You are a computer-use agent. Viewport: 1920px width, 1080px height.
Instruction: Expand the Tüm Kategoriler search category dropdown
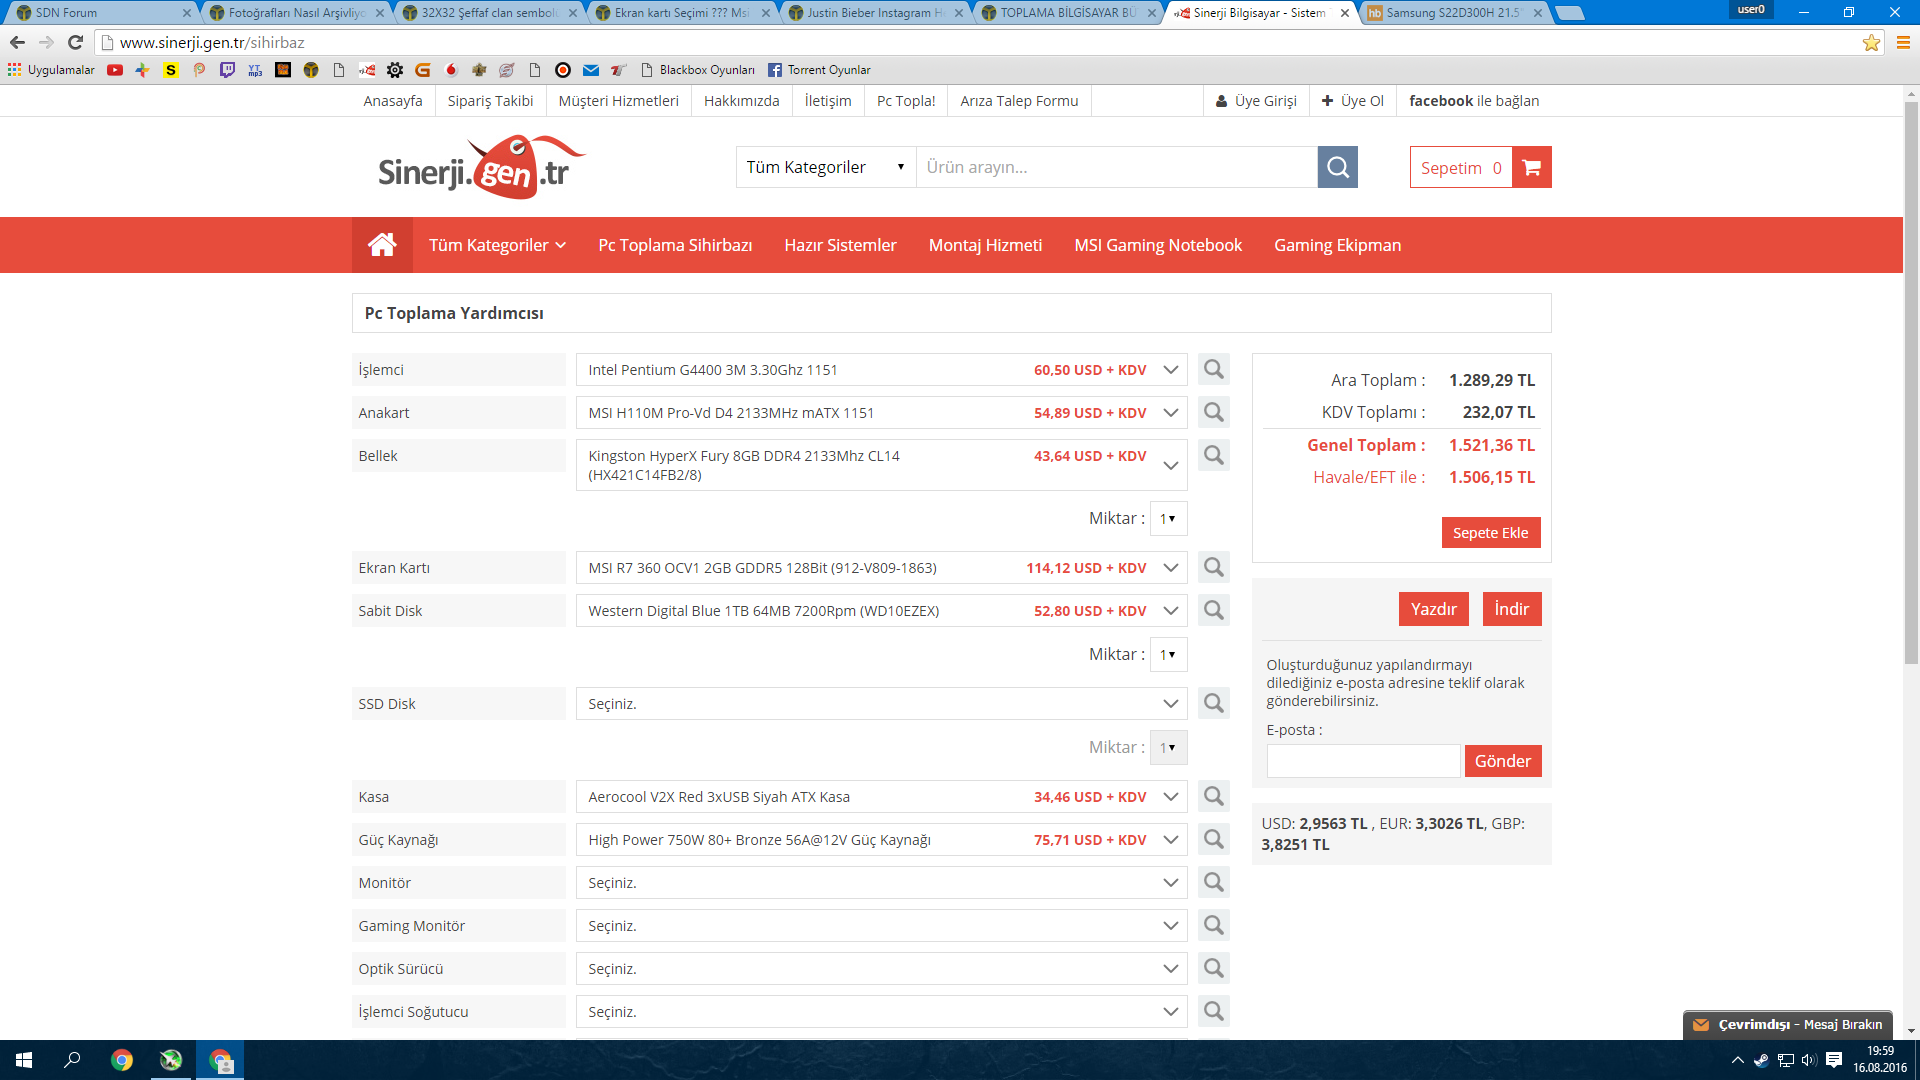click(x=825, y=167)
